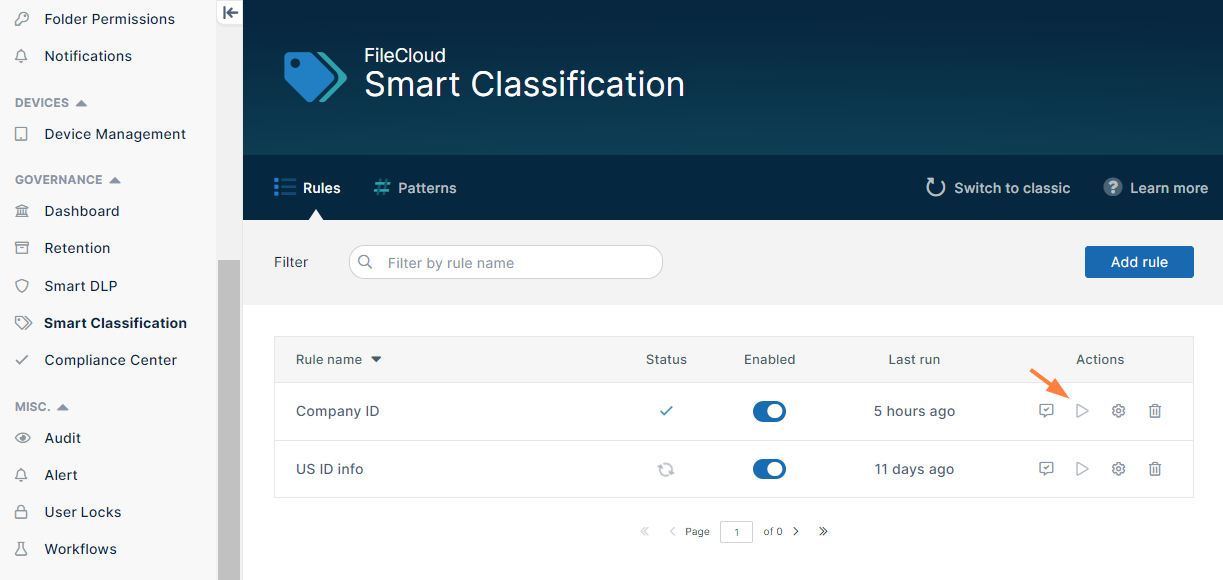This screenshot has width=1223, height=580.
Task: Toggle US ID info rule enabled switch
Action: [x=769, y=469]
